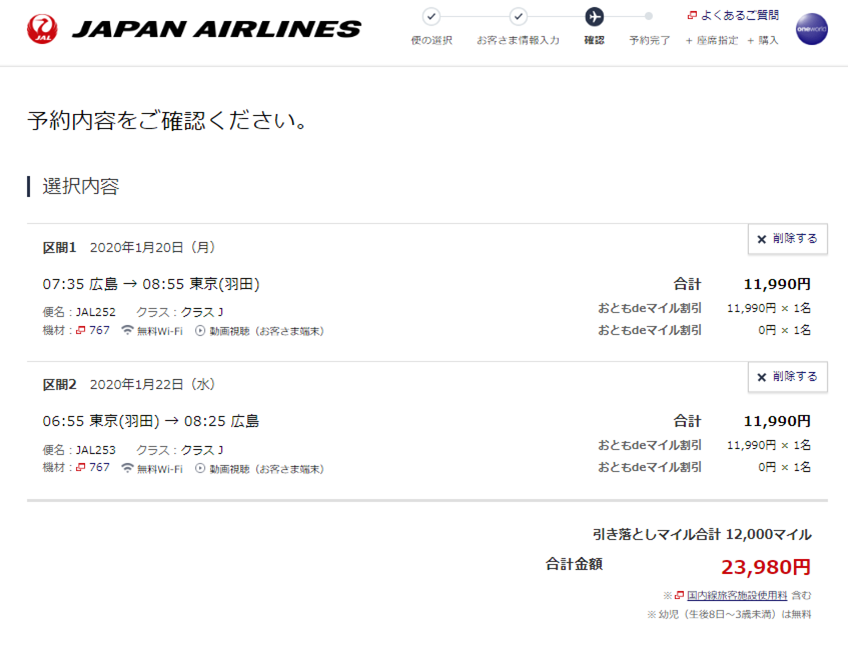Click the + 購入 step label

[763, 40]
